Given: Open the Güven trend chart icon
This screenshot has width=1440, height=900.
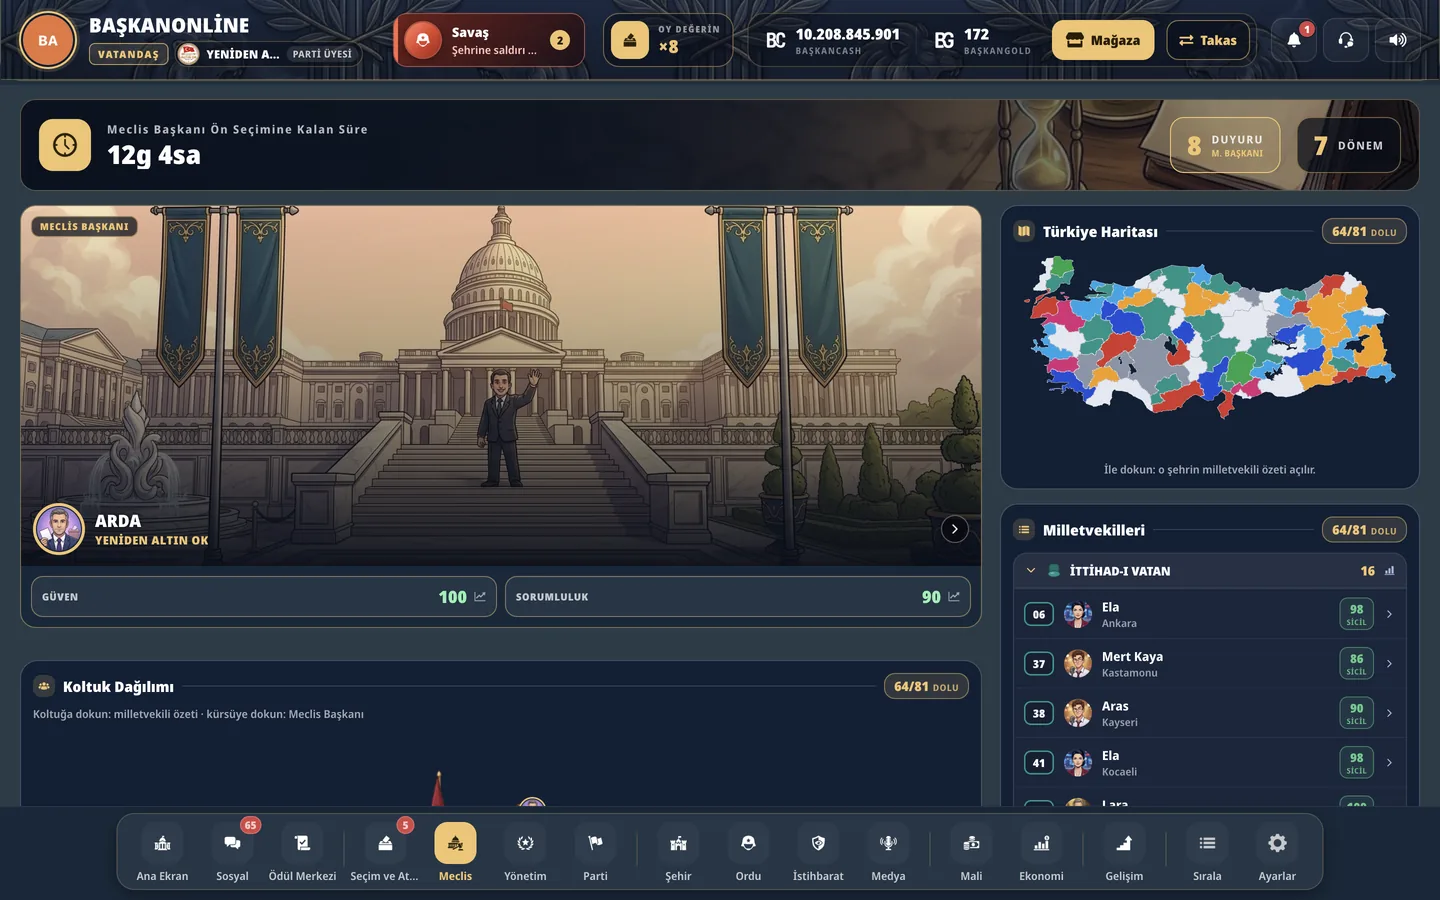Looking at the screenshot, I should (x=480, y=597).
